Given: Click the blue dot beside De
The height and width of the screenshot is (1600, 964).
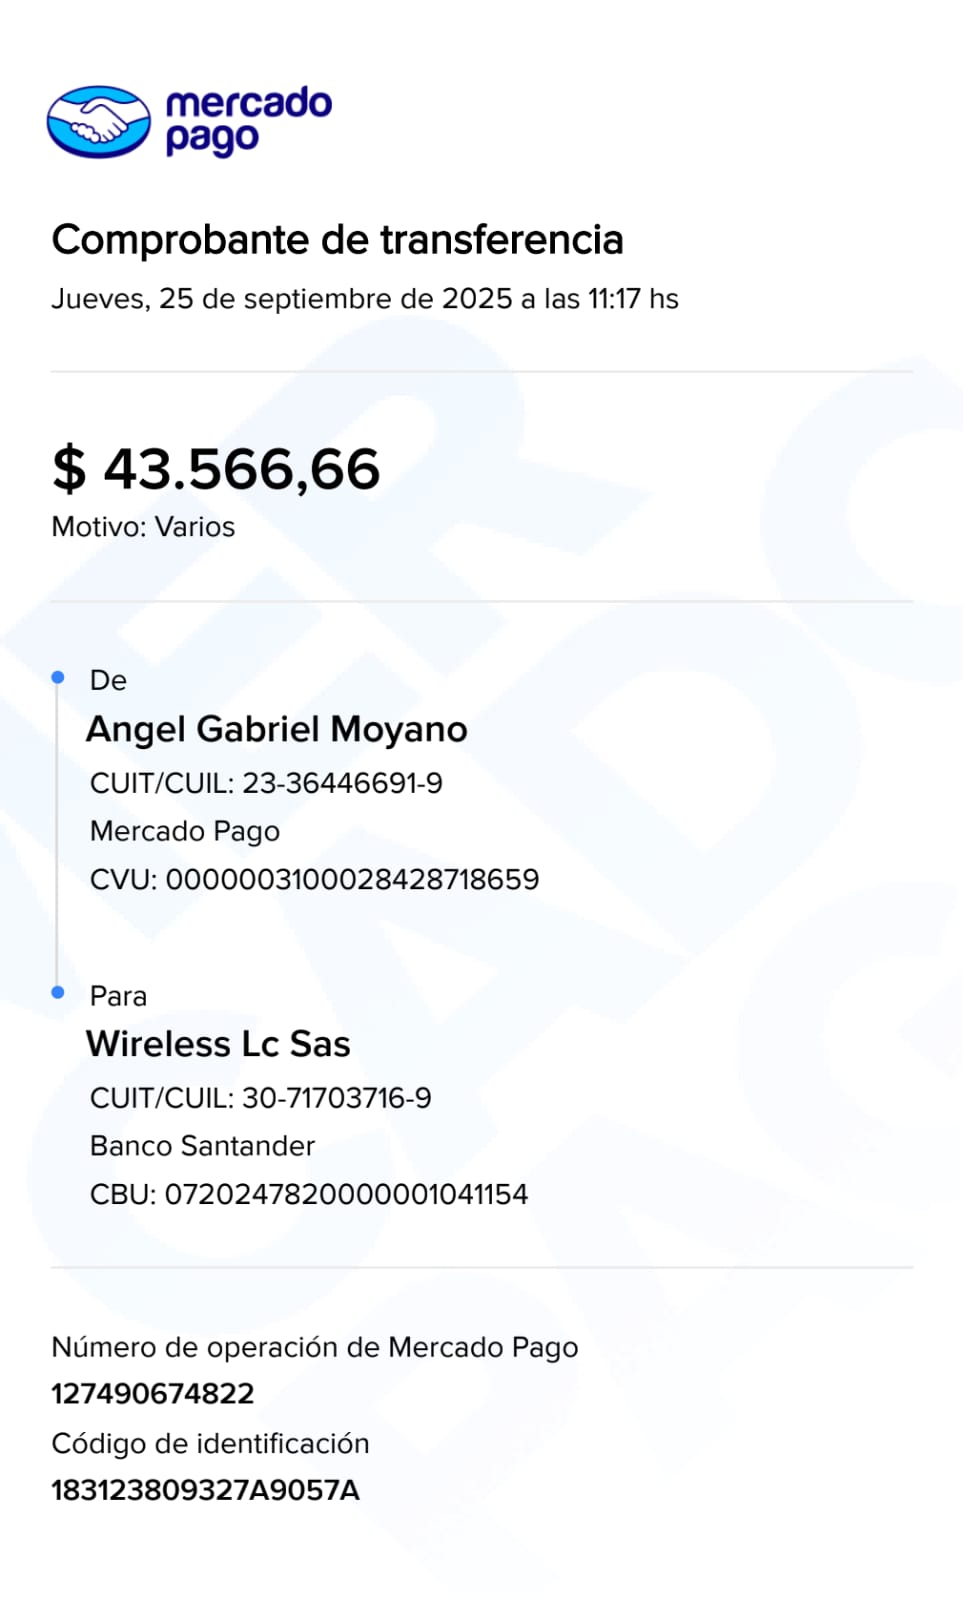Looking at the screenshot, I should tap(58, 678).
